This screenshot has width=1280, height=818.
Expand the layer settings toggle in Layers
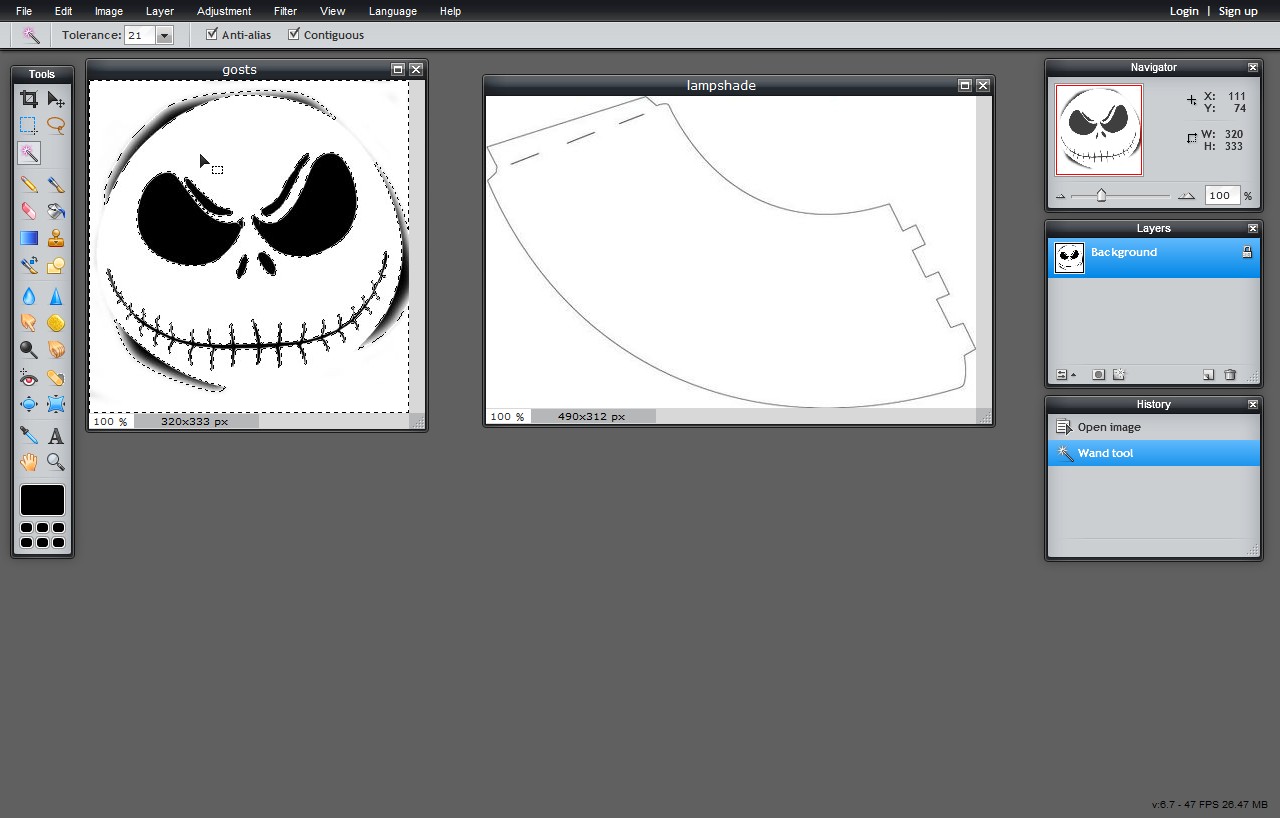(1066, 375)
